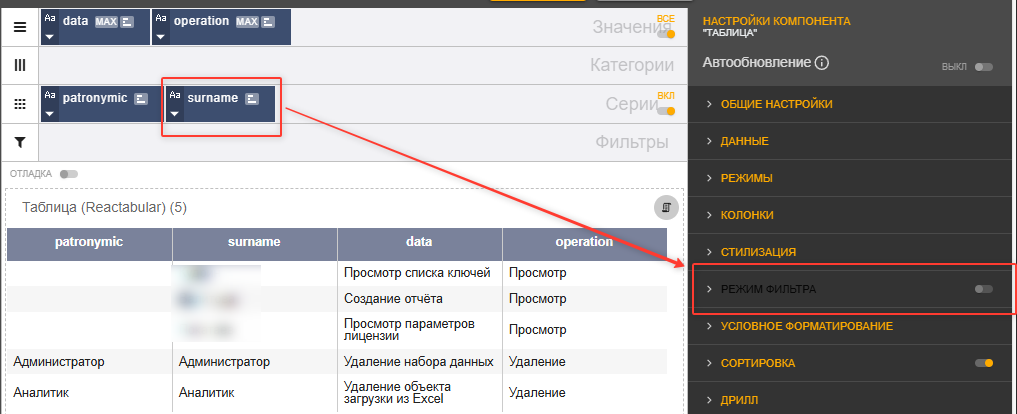This screenshot has height=414, width=1017.
Task: Switch on the Автообновление toggle
Action: point(984,67)
